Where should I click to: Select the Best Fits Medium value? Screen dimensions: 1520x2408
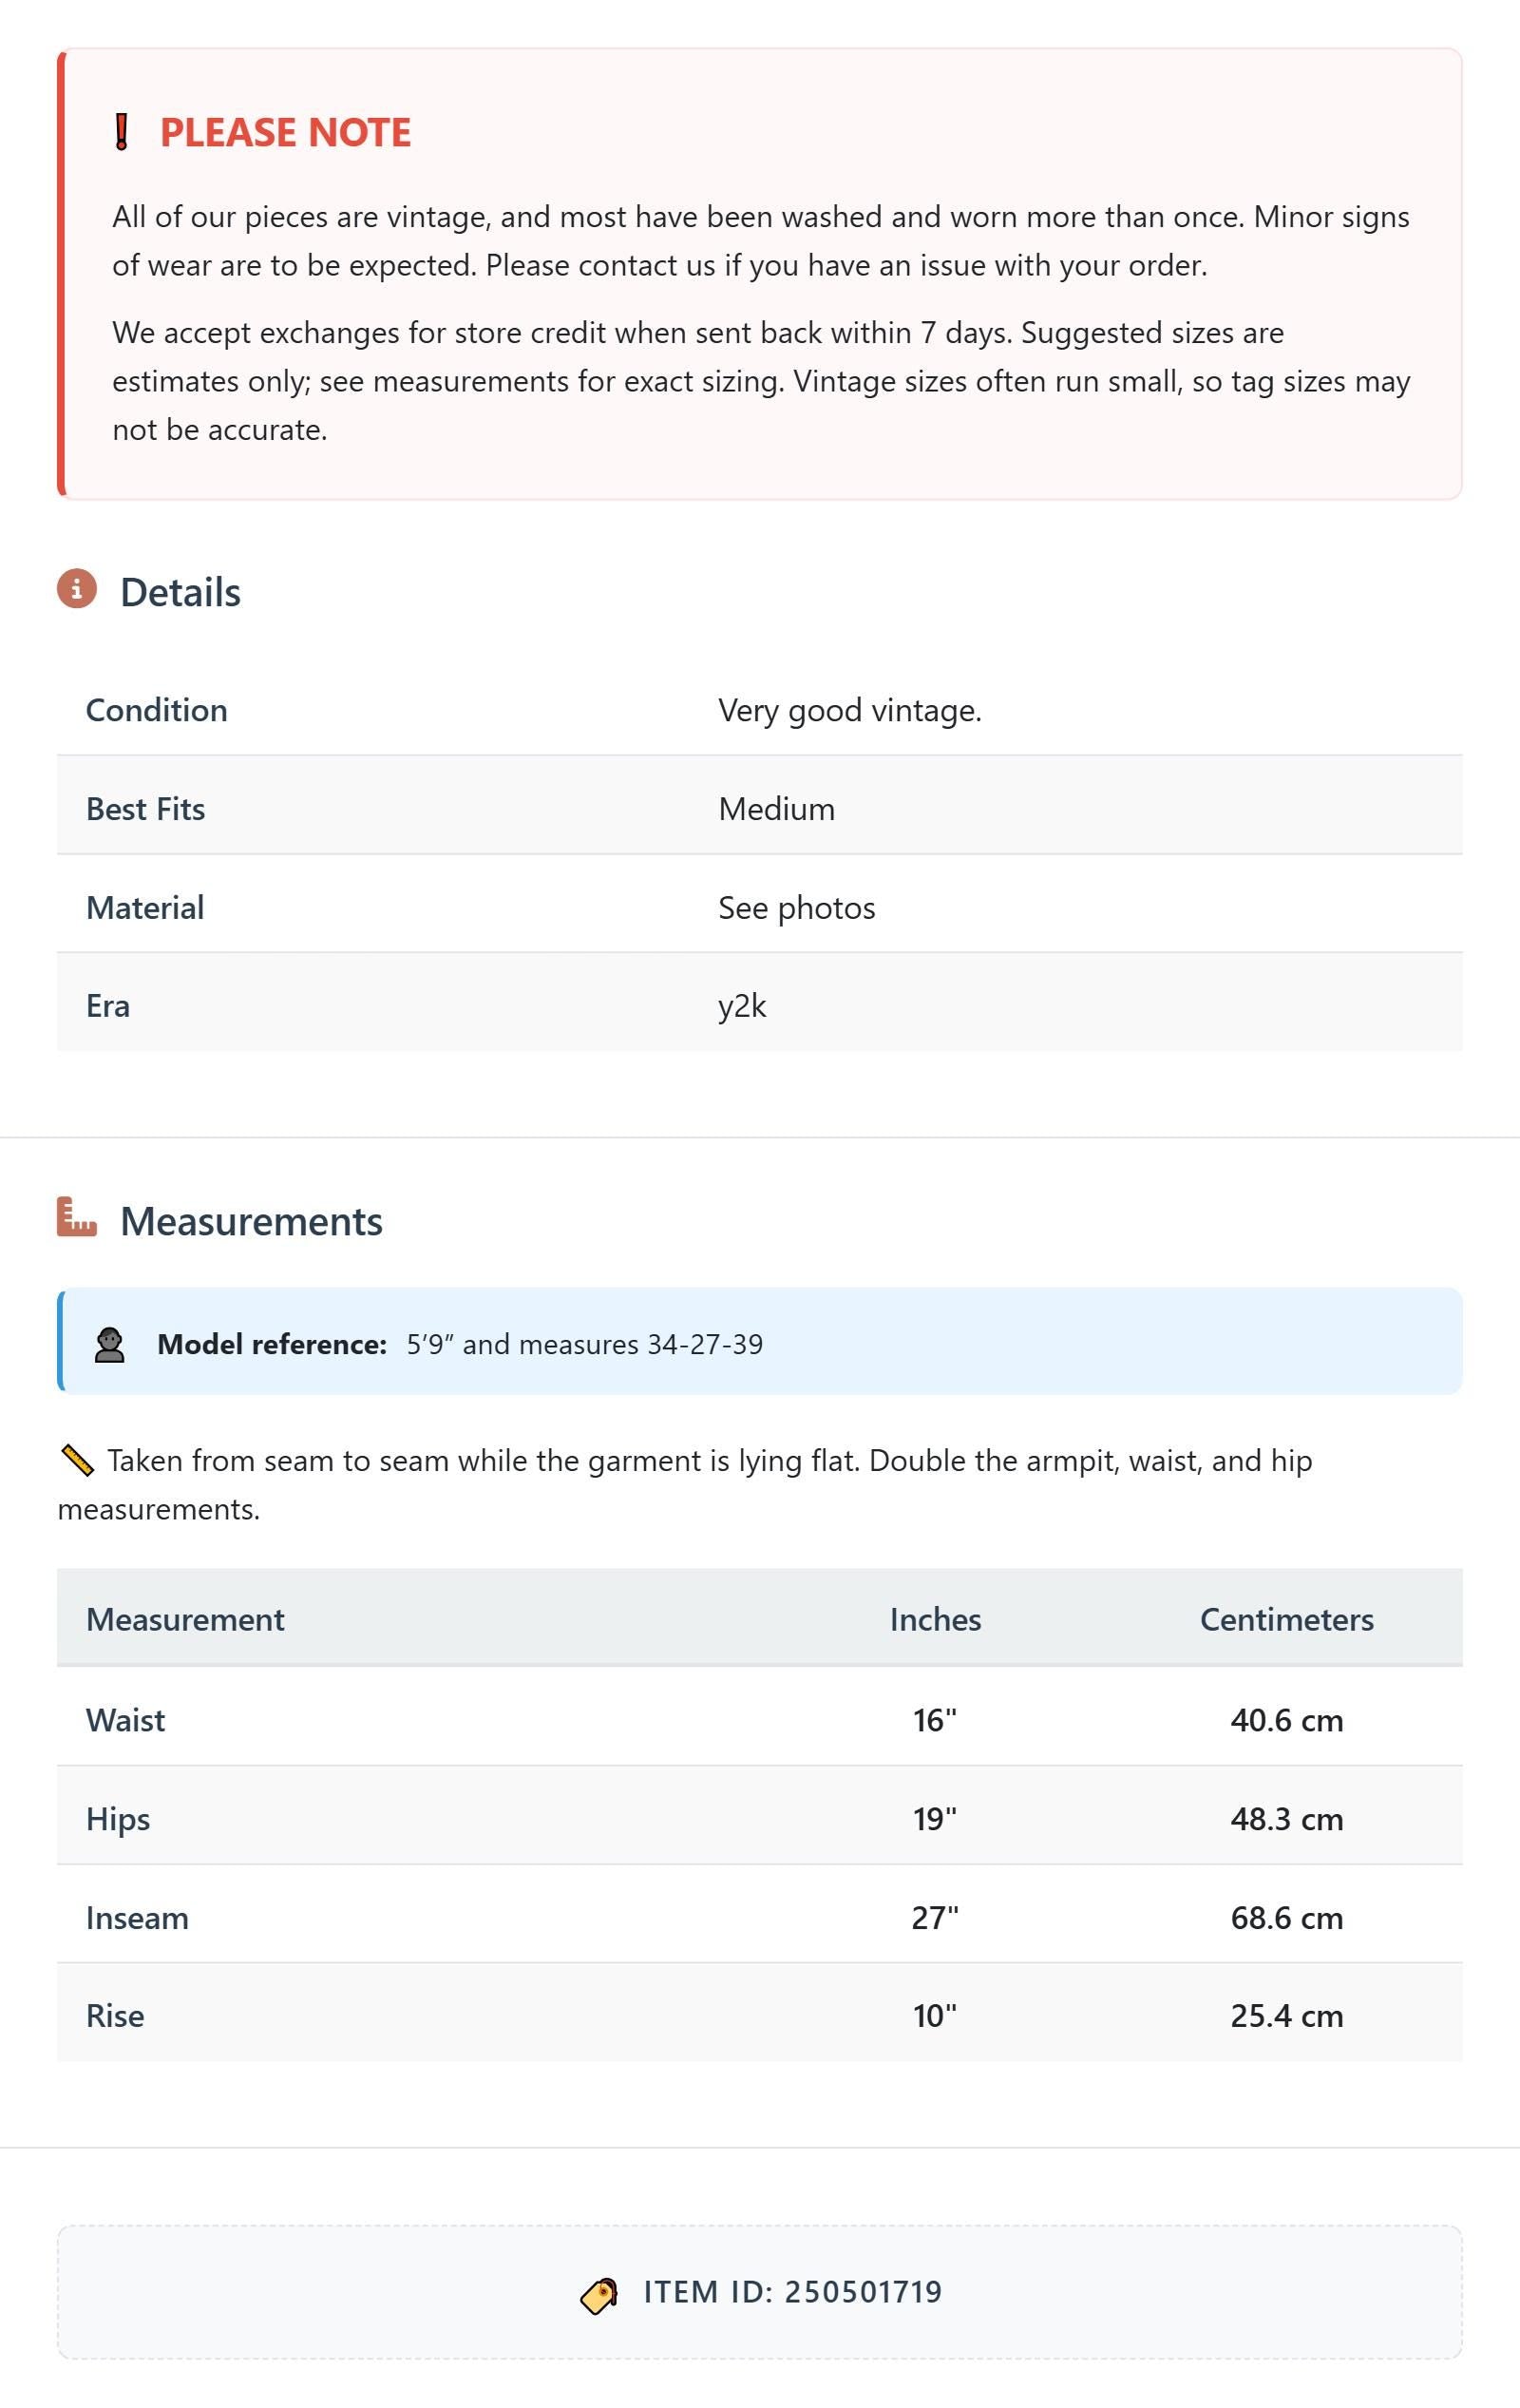click(776, 808)
